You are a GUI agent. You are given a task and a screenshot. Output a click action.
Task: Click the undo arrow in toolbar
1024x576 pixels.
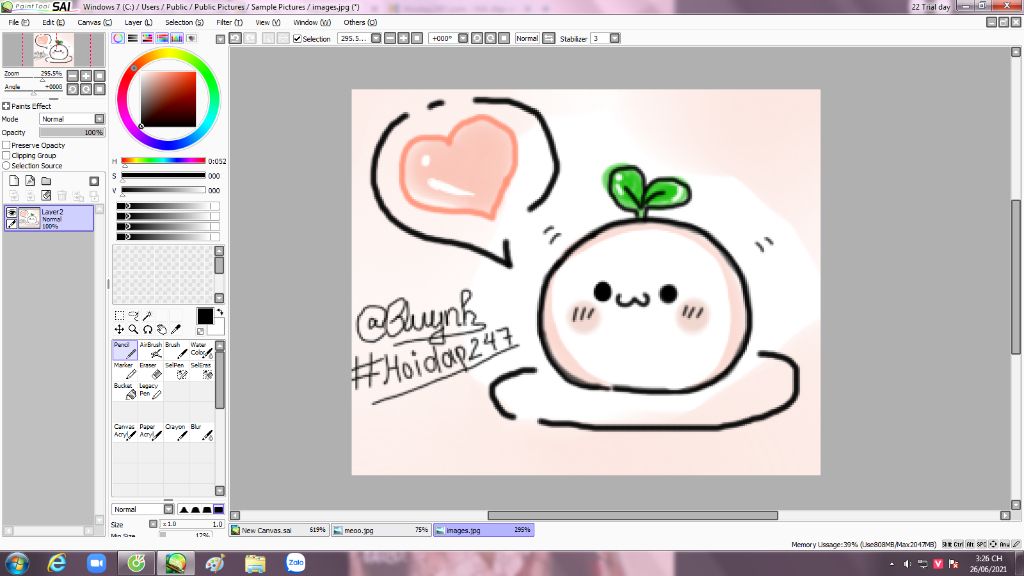236,39
